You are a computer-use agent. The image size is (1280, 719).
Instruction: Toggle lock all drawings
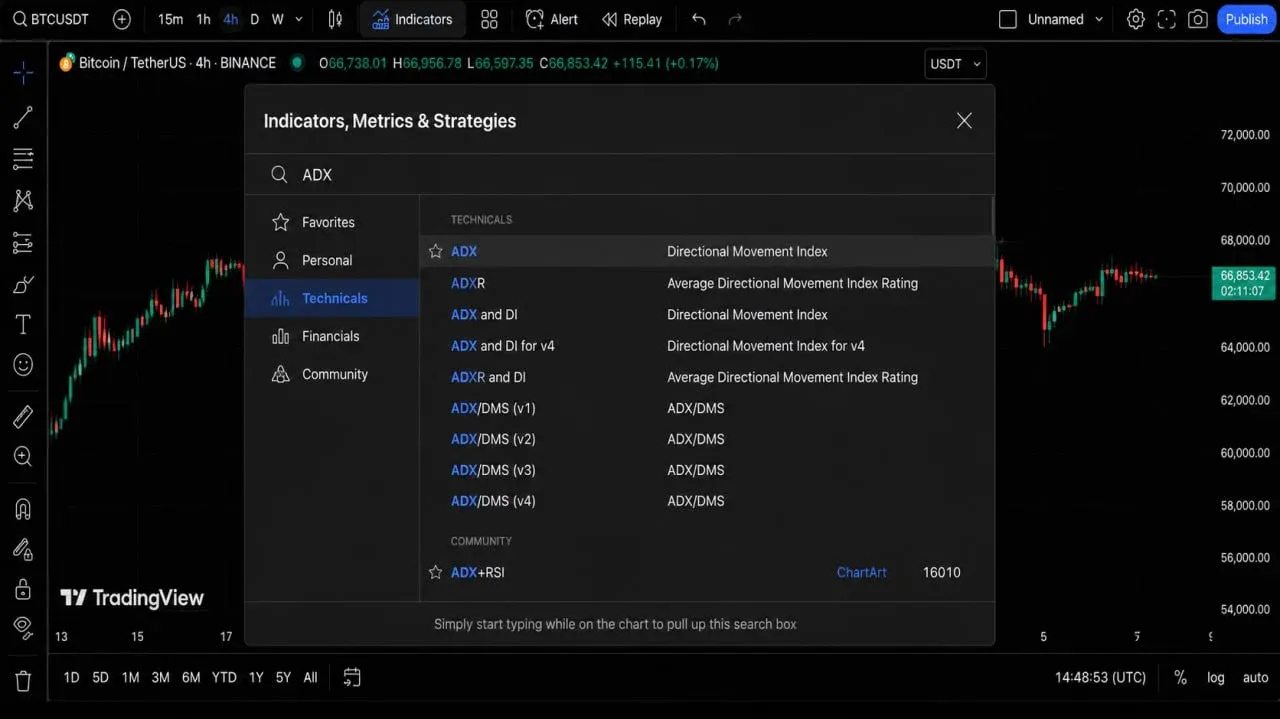pos(23,590)
